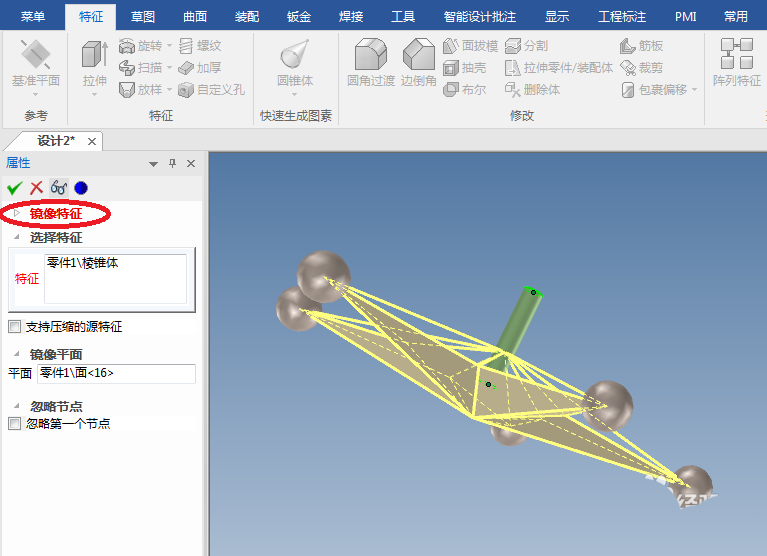Open 包裹偏移 dropdown arrow
The width and height of the screenshot is (767, 556).
tap(694, 89)
